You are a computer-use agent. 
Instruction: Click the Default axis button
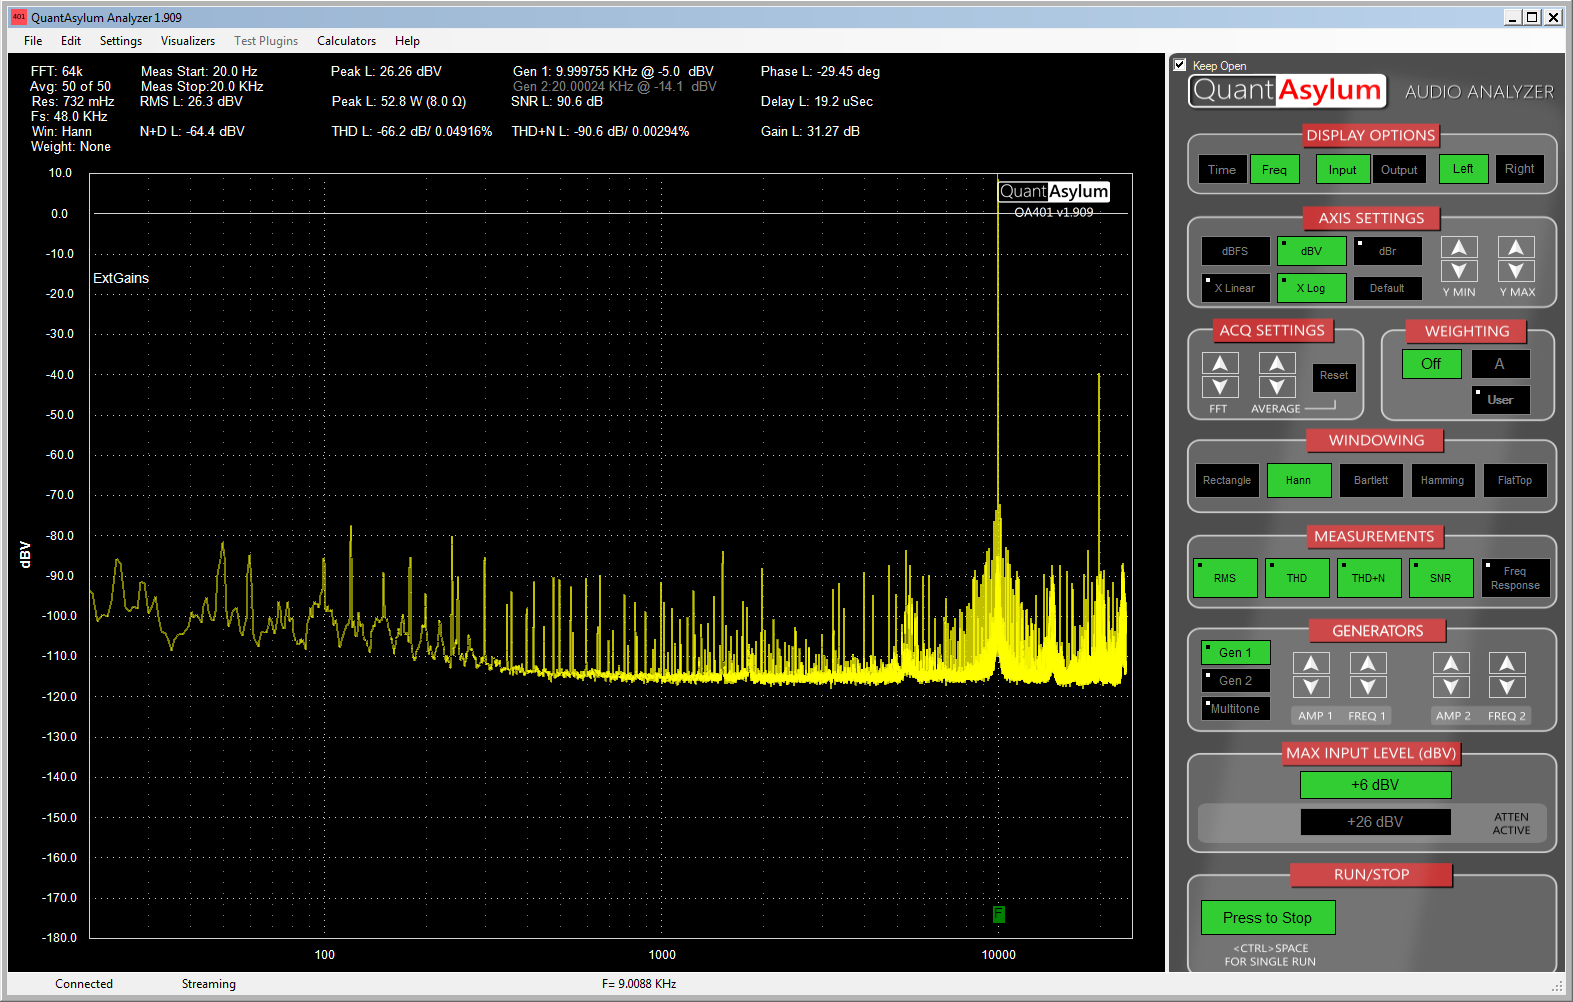click(x=1388, y=288)
